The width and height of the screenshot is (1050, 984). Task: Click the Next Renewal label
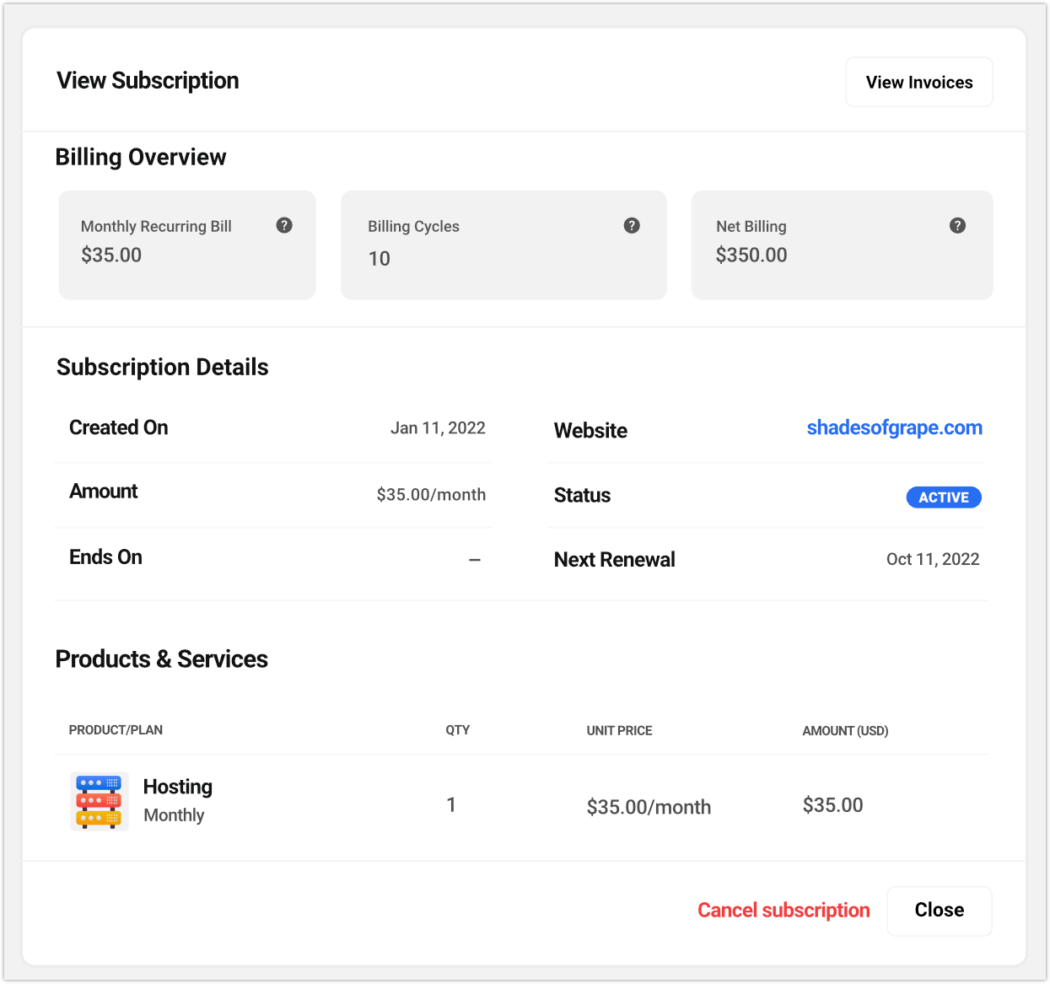coord(614,559)
